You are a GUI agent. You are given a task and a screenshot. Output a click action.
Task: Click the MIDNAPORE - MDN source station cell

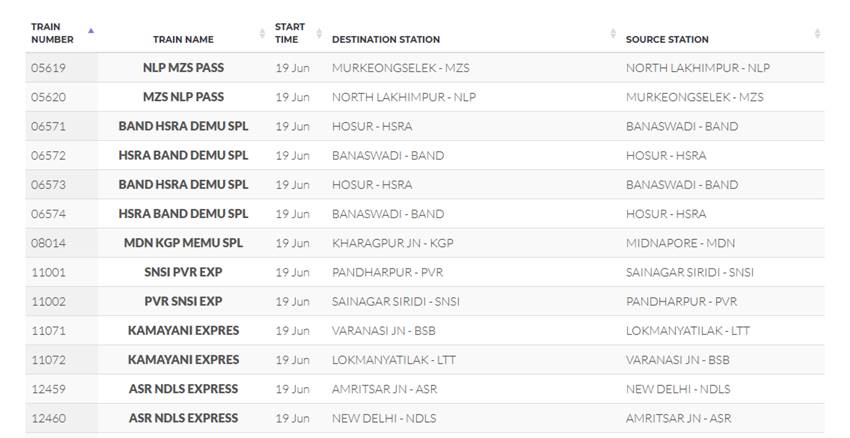pos(680,243)
